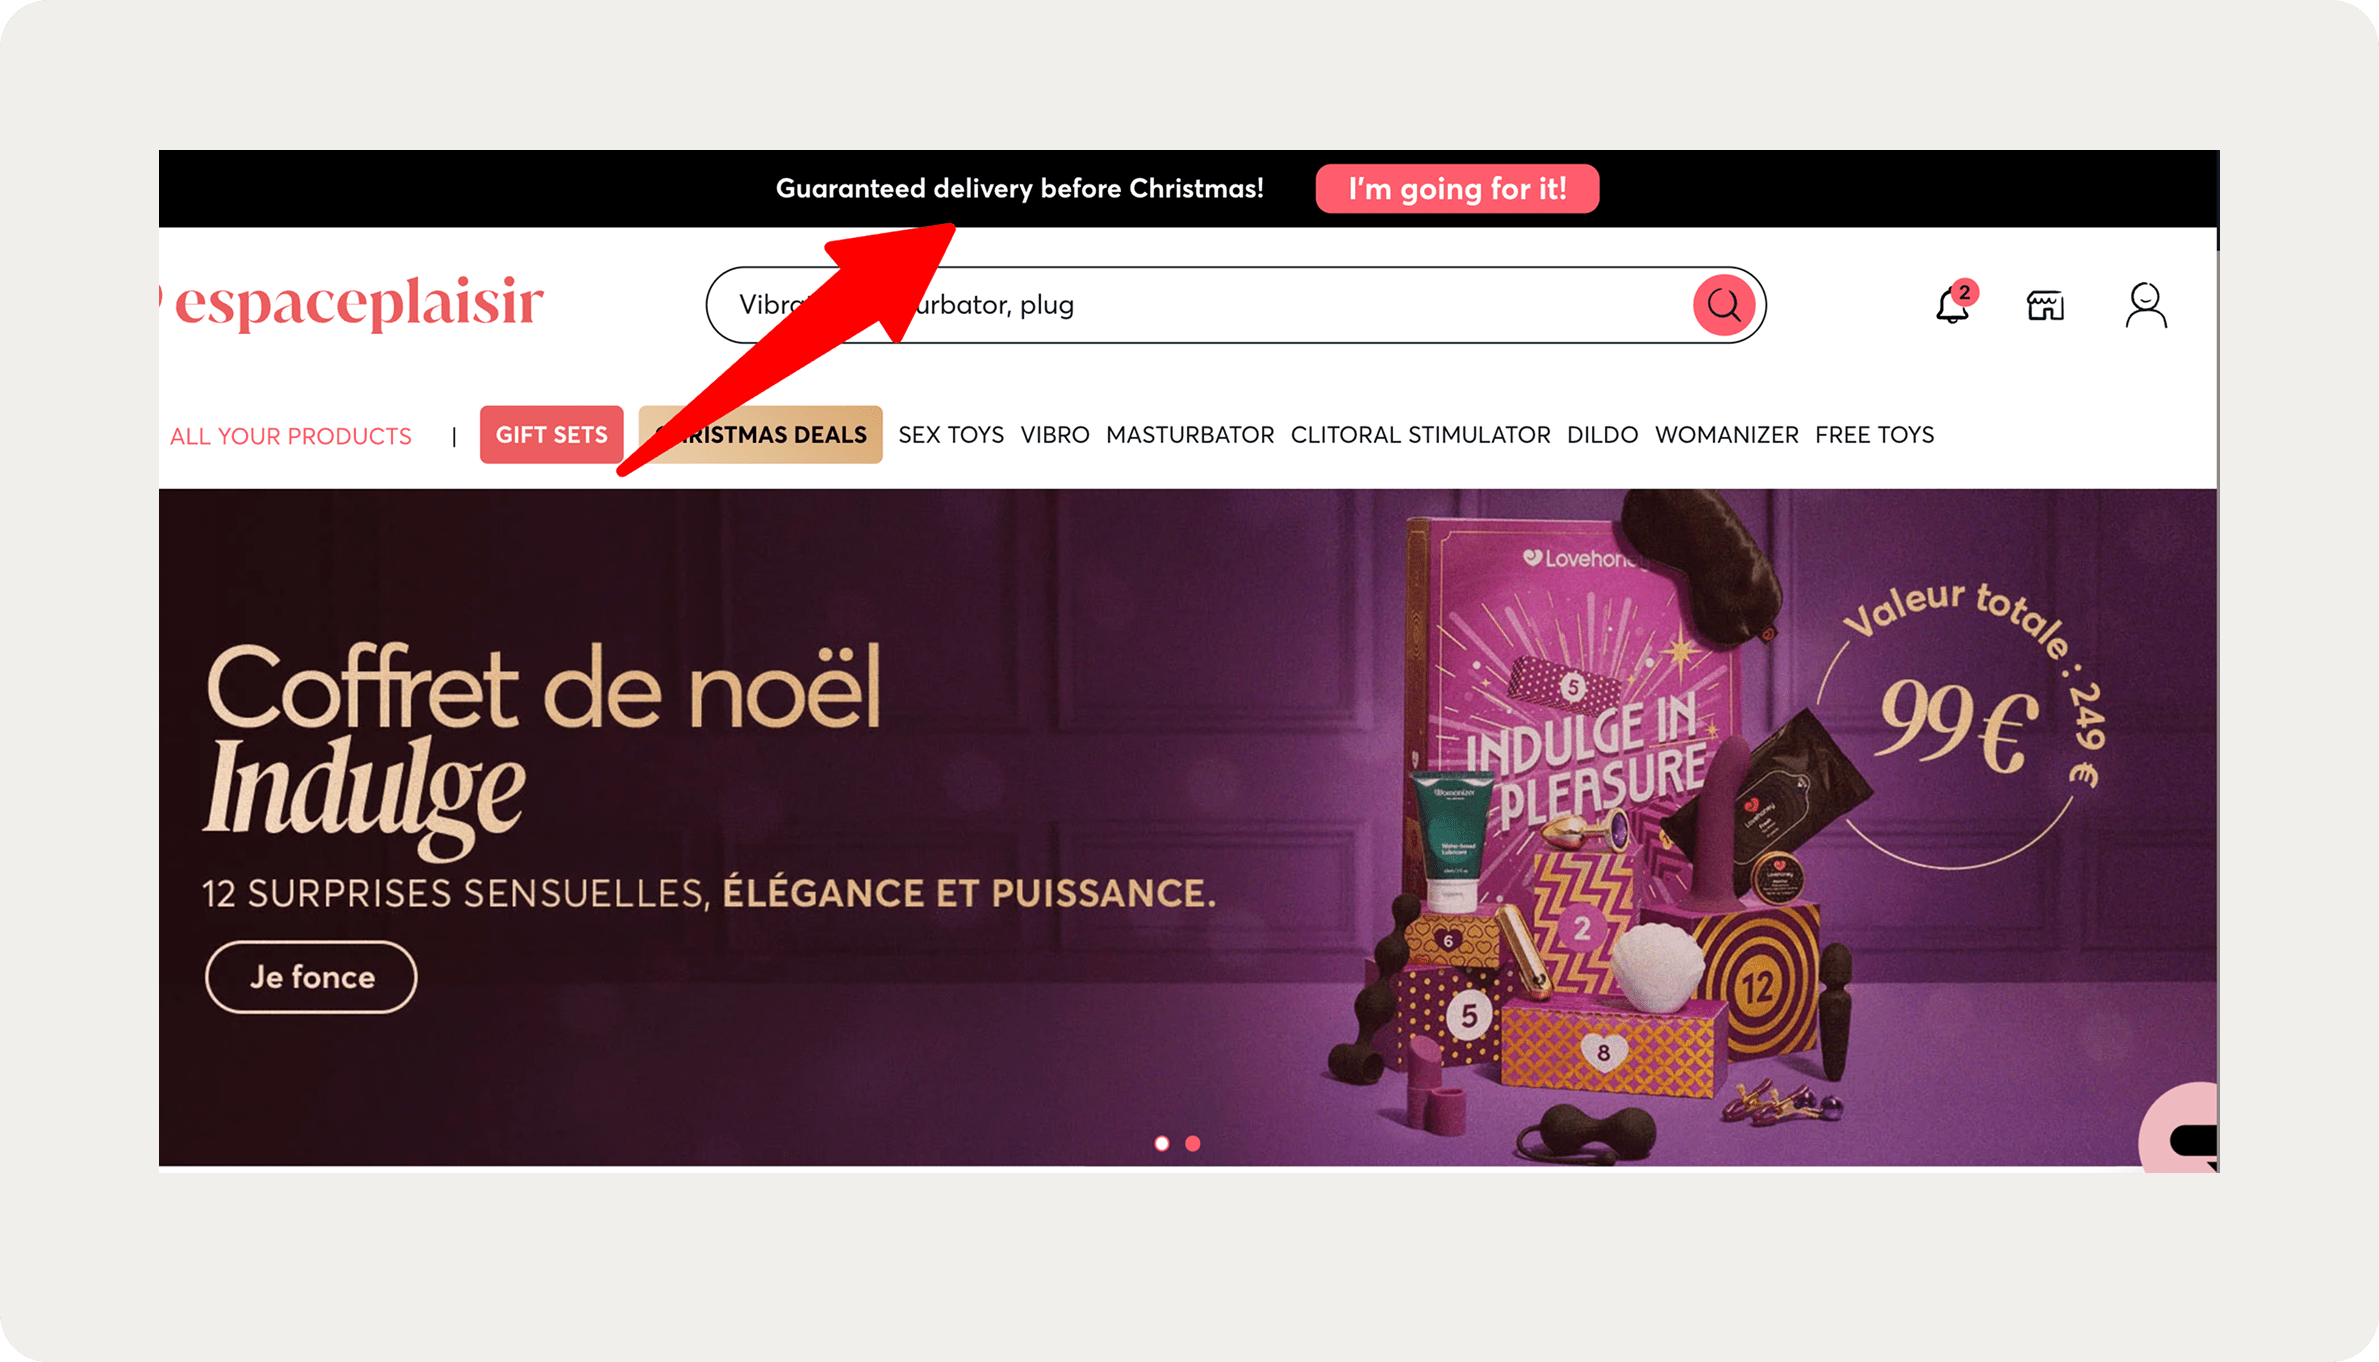2379x1362 pixels.
Task: Expand the CLITORAL STIMULATOR menu
Action: pyautogui.click(x=1420, y=435)
